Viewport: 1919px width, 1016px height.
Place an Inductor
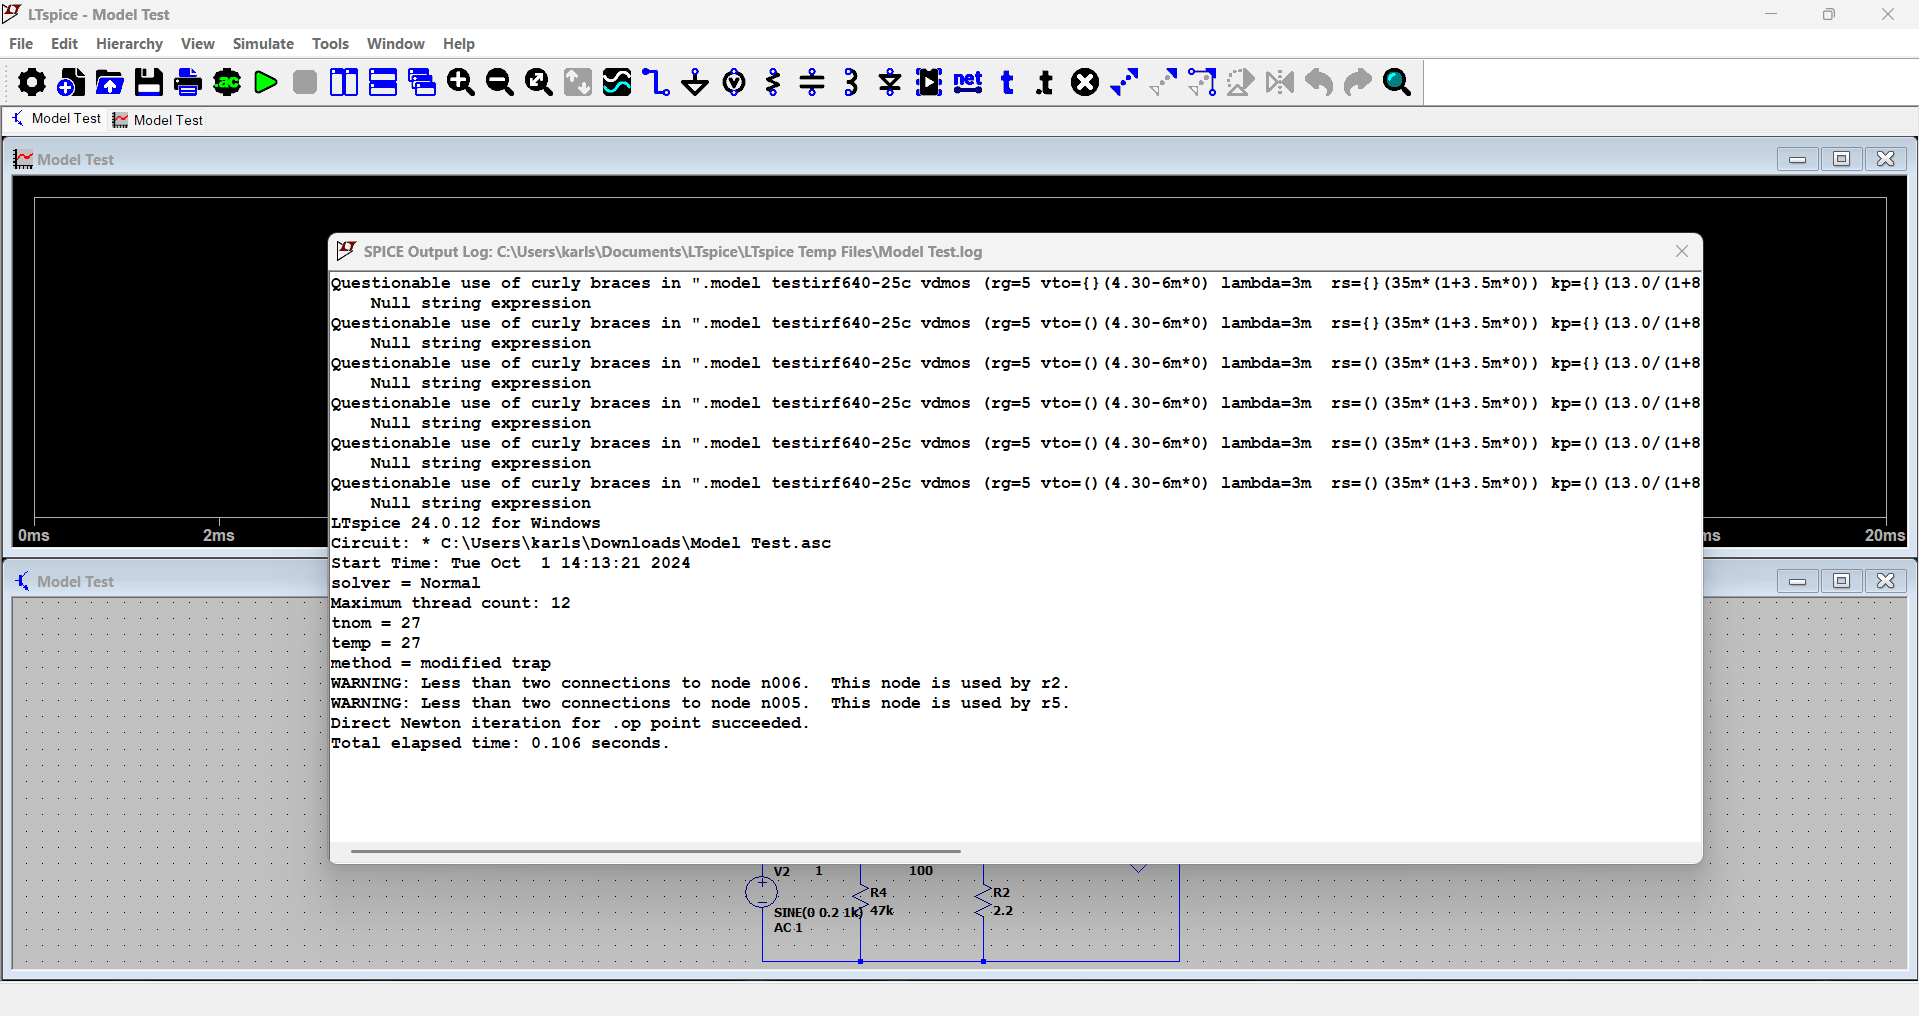click(851, 82)
